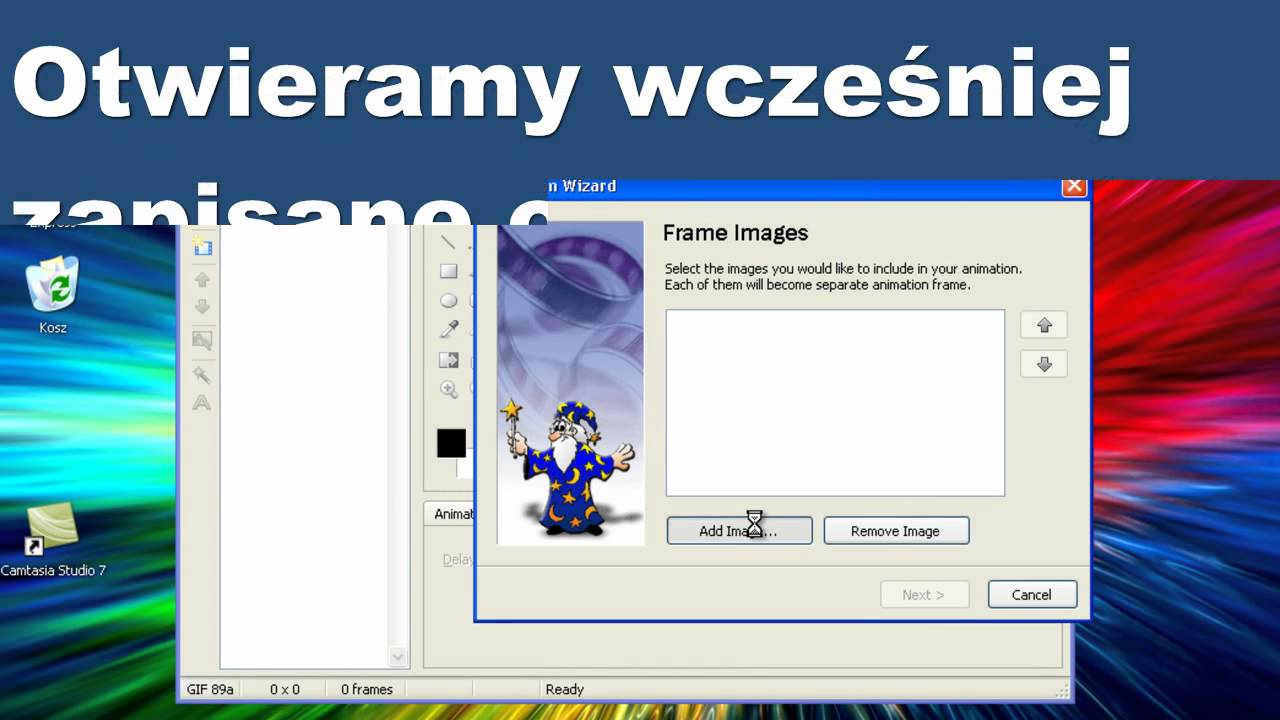Select the Line drawing tool
Screen dimensions: 1280x720
[x=449, y=243]
